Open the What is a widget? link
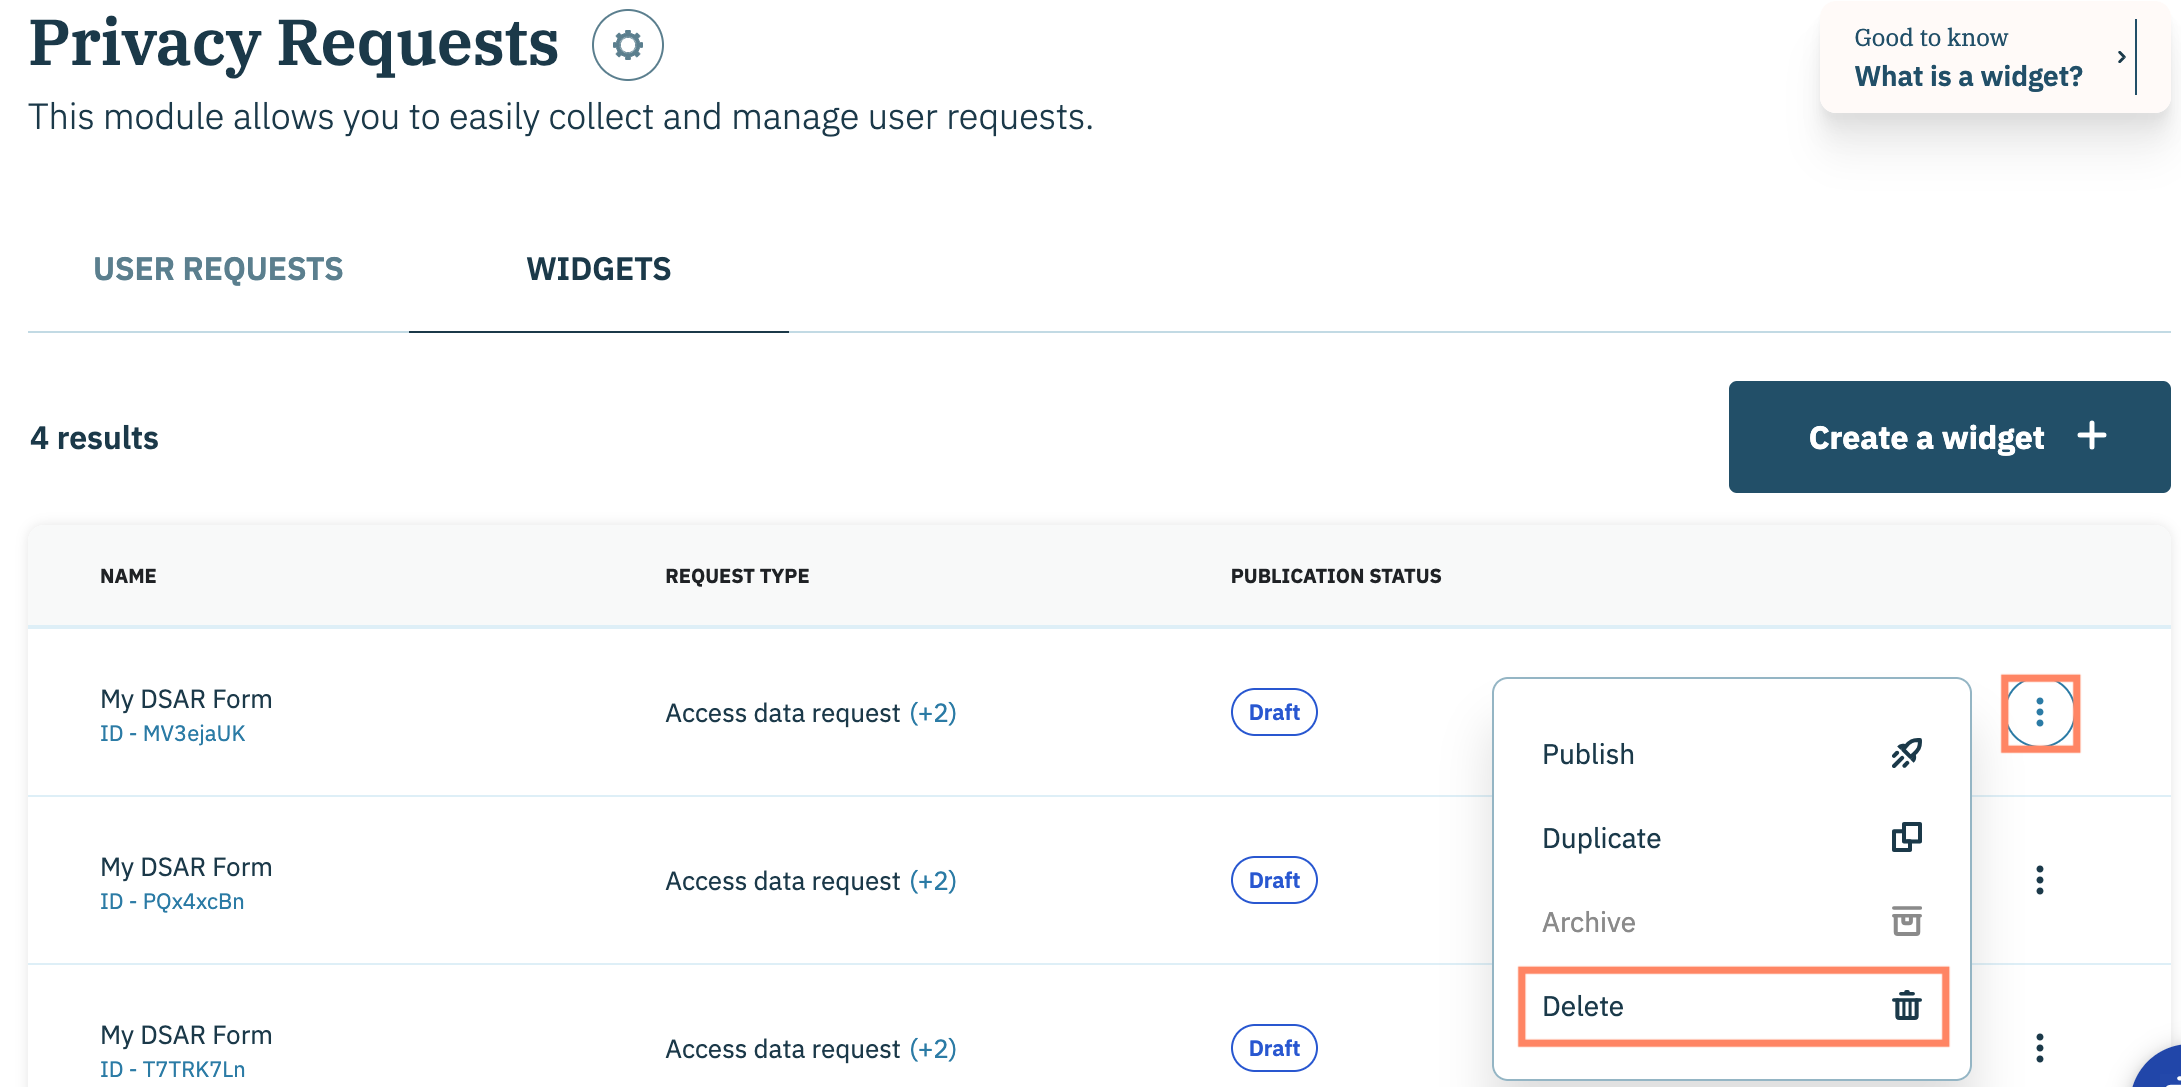 click(x=1968, y=76)
